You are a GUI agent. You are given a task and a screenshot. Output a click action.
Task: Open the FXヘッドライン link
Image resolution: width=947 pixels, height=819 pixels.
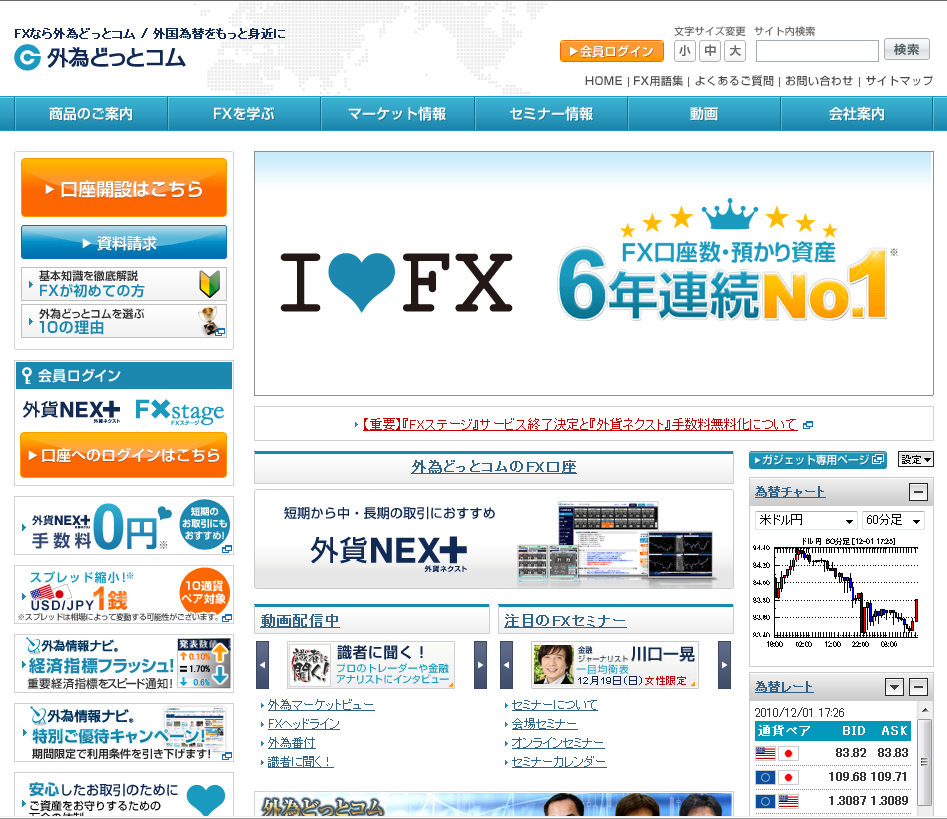[x=304, y=724]
